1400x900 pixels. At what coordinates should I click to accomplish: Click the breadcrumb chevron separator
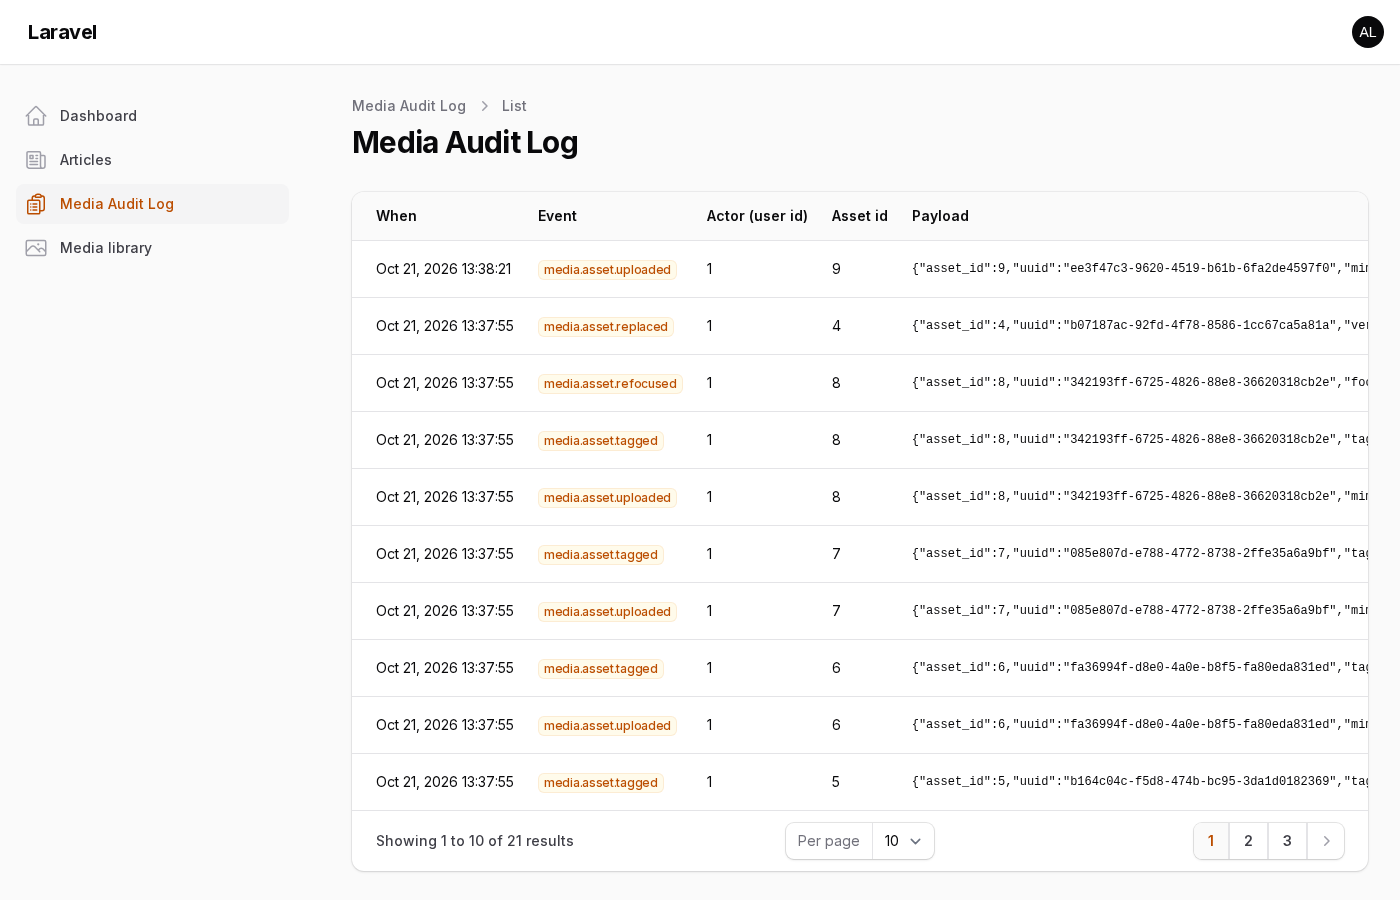click(484, 106)
